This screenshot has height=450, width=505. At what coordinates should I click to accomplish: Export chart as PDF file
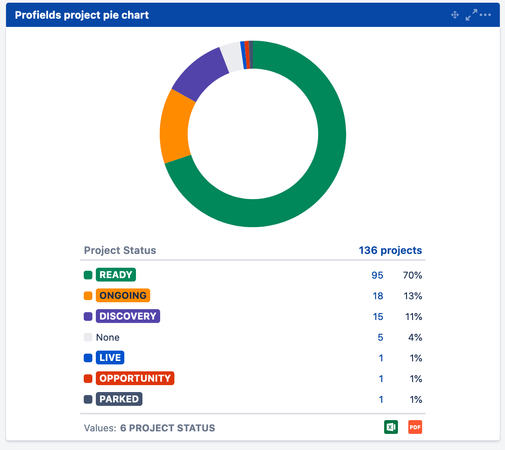pyautogui.click(x=415, y=427)
